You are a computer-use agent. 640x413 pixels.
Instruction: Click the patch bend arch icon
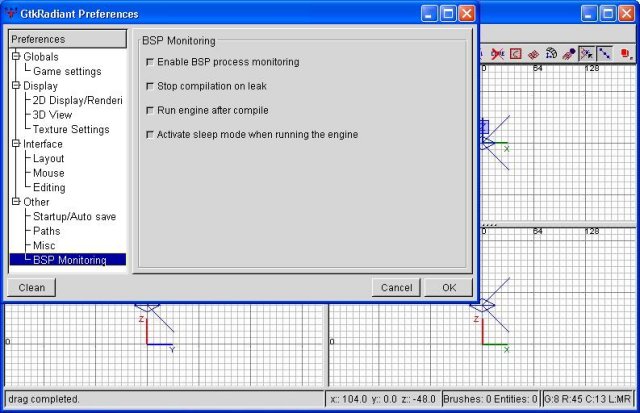coord(551,53)
